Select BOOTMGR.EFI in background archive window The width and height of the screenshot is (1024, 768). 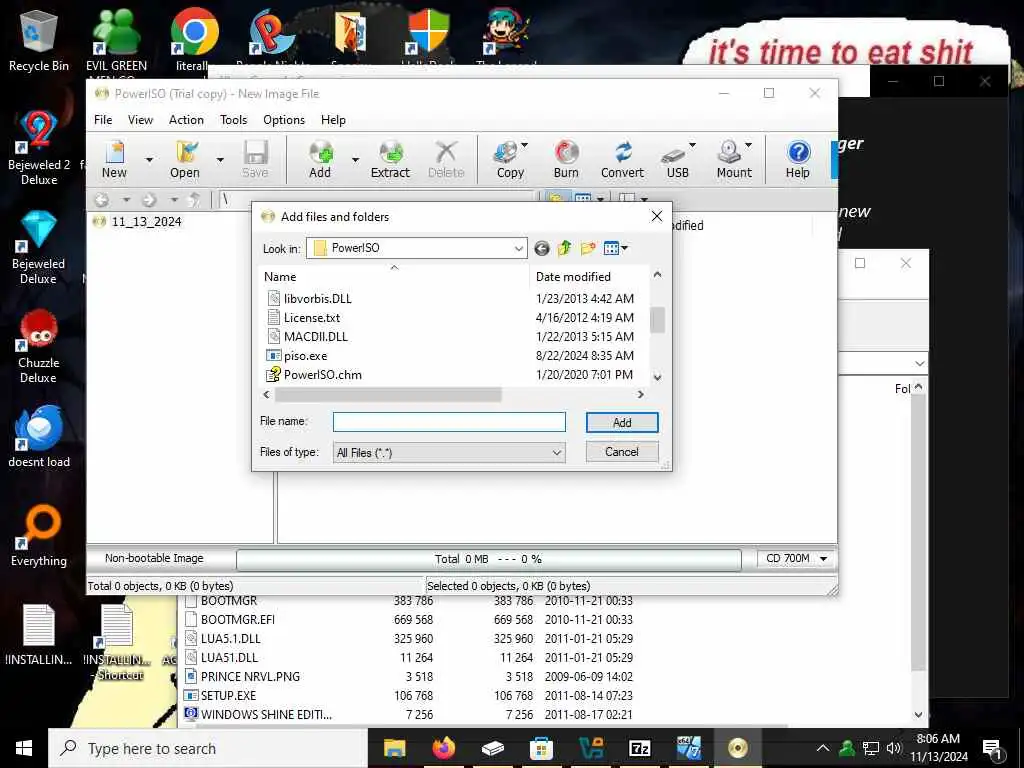[x=238, y=619]
